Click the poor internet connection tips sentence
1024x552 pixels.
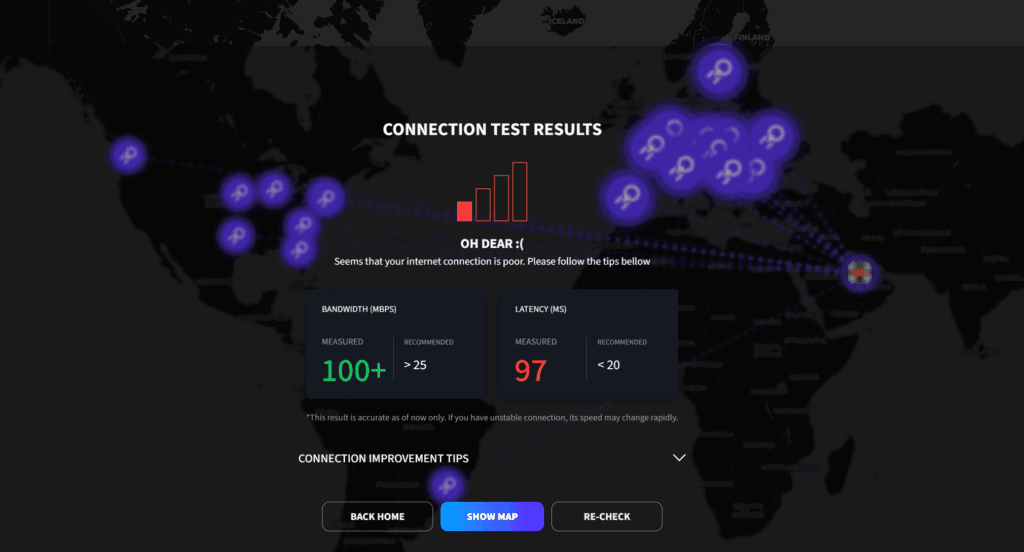click(492, 261)
